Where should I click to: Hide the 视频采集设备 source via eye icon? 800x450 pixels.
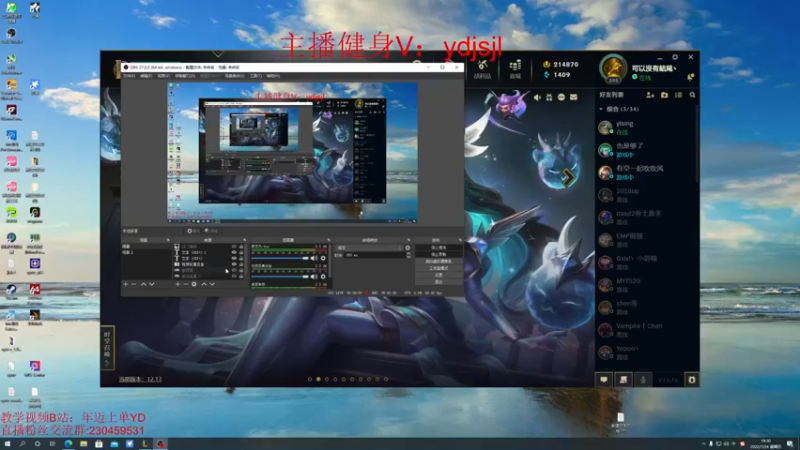click(x=234, y=264)
